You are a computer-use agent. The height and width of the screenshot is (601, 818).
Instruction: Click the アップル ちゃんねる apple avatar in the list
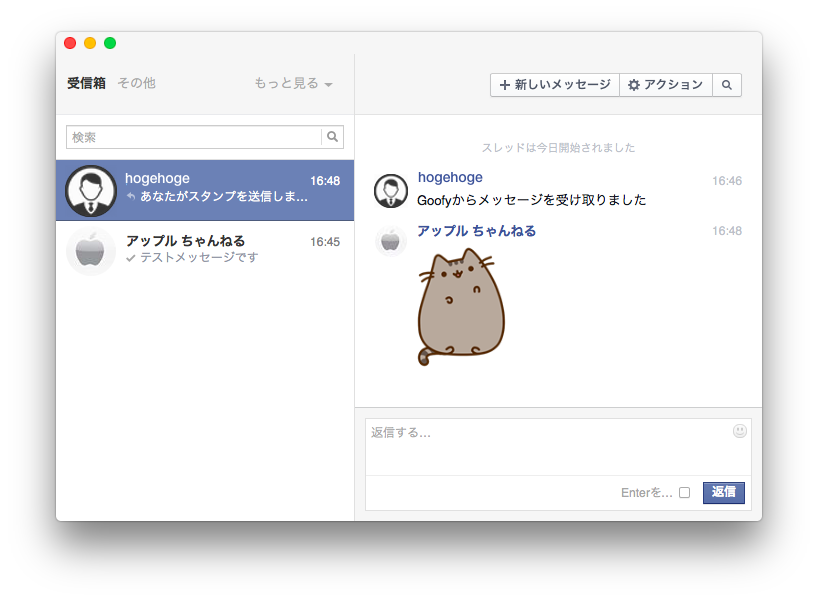click(91, 251)
